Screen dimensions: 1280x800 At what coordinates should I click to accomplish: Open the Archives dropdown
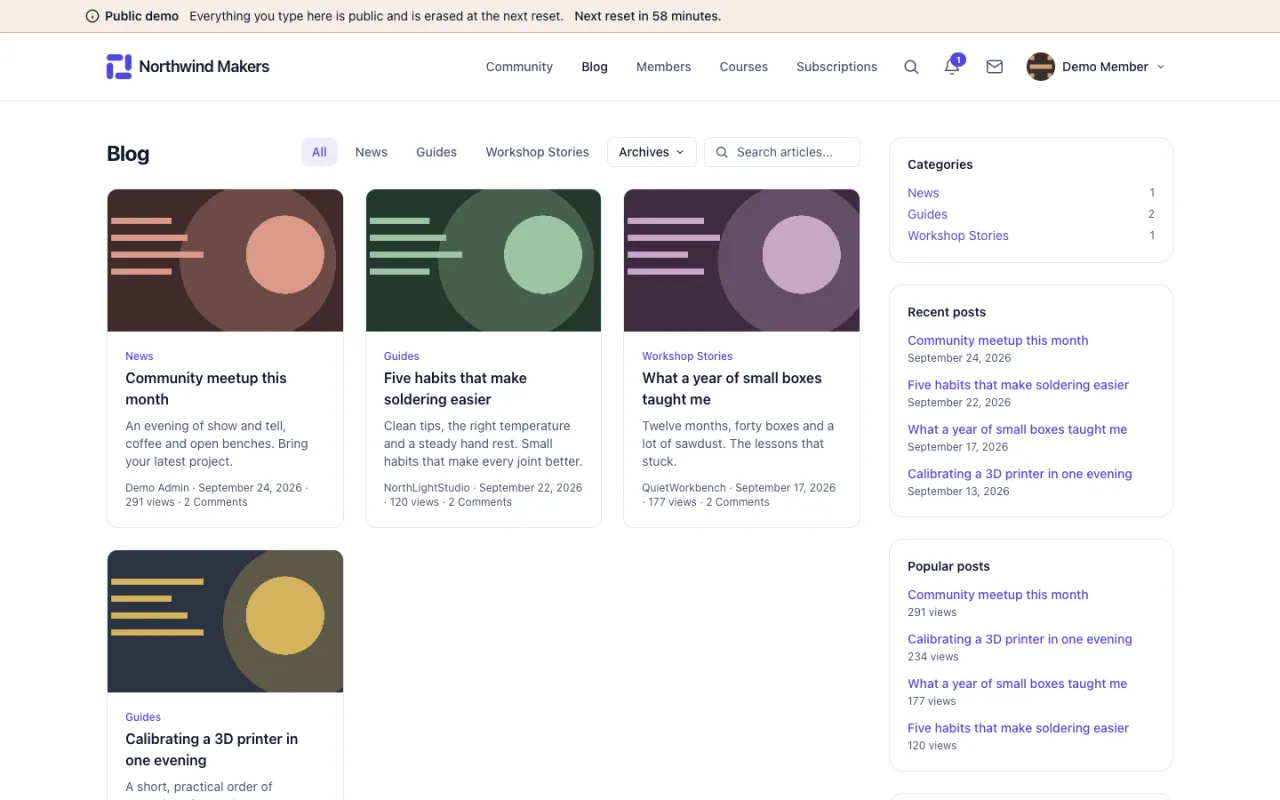tap(651, 152)
